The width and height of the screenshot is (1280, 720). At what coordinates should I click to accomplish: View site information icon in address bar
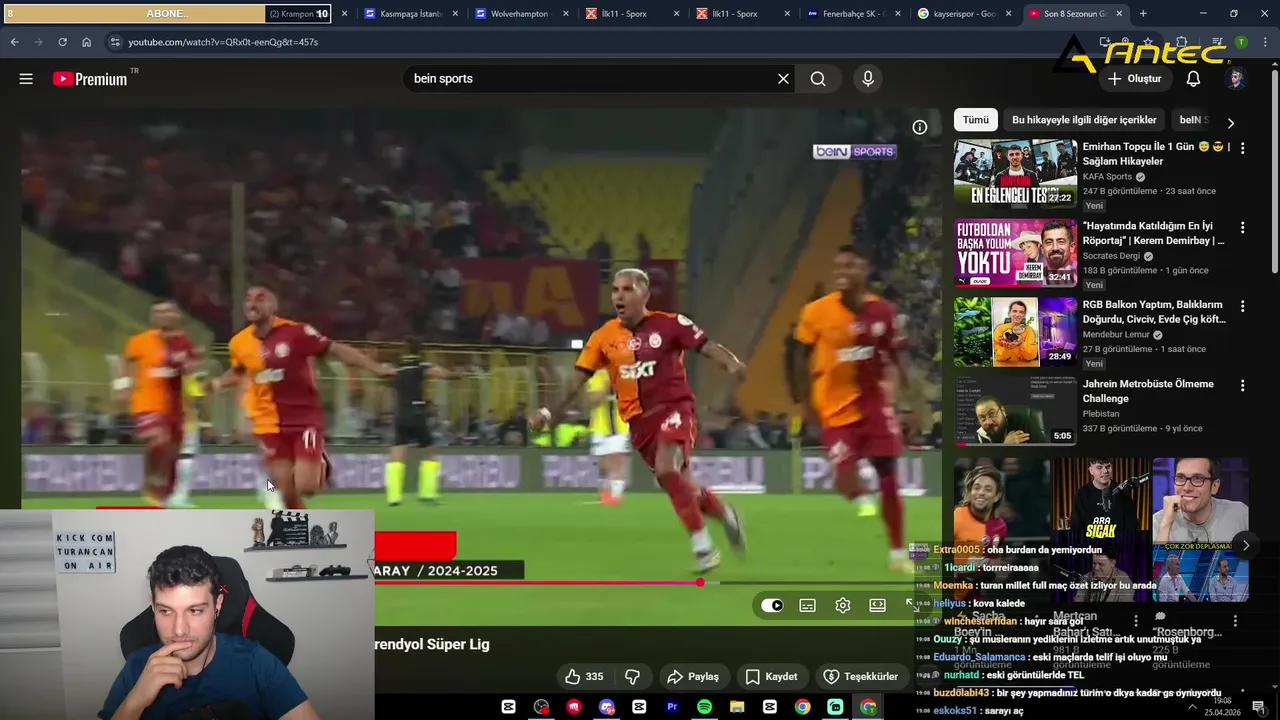[115, 42]
